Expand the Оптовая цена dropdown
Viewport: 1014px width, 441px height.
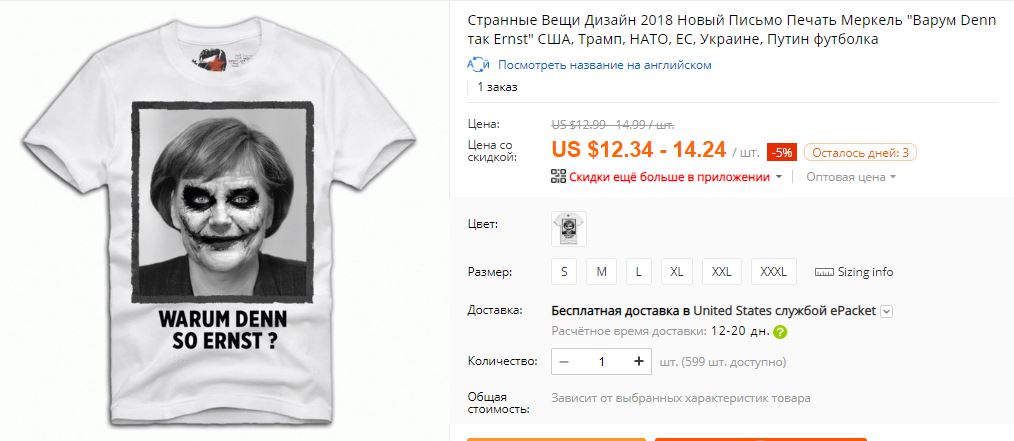893,177
